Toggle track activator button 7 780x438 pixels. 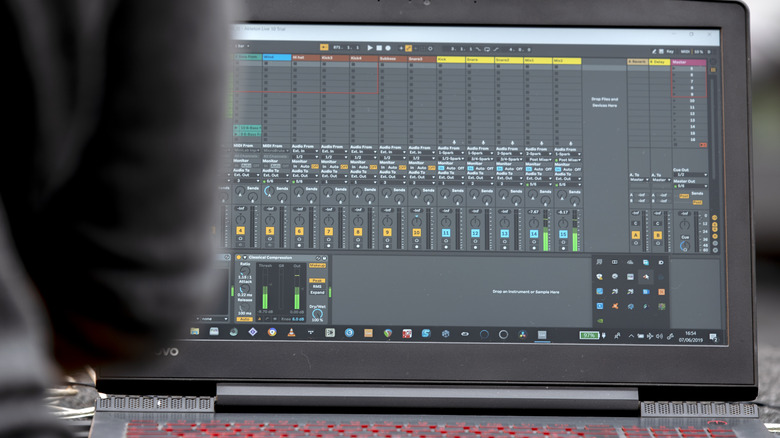328,231
